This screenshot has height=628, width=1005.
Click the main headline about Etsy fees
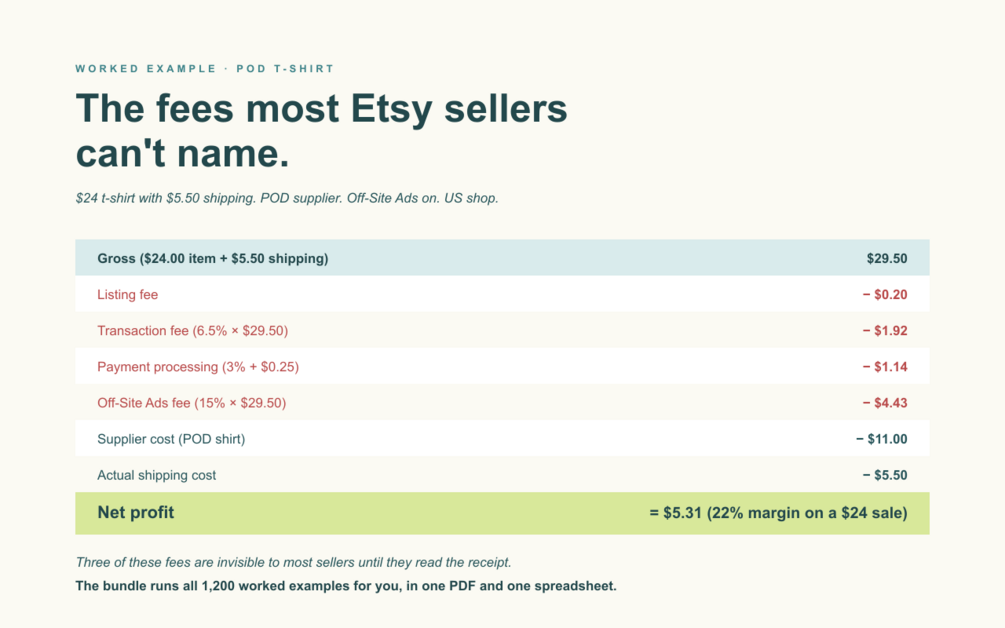321,130
